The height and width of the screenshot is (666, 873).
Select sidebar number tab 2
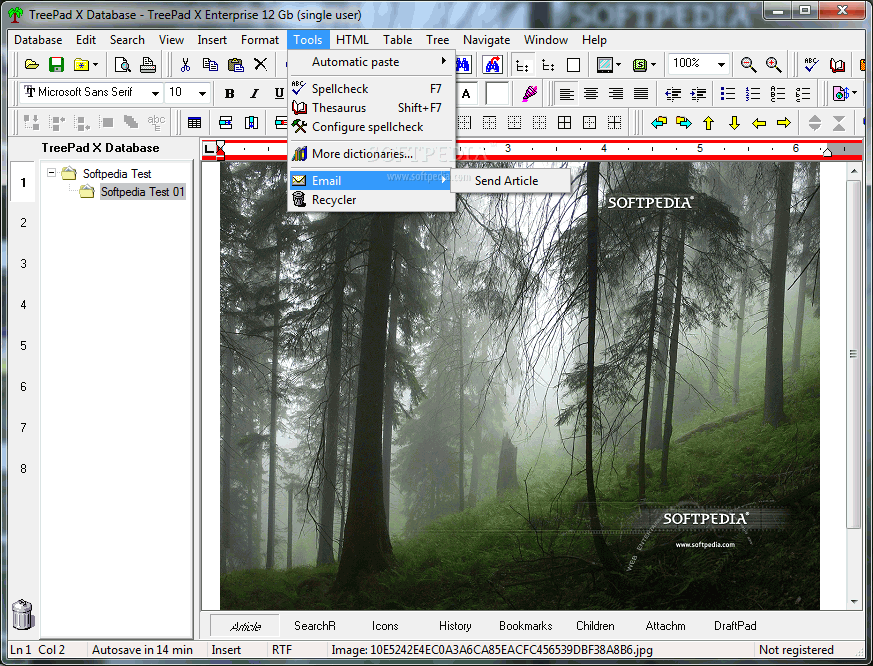pyautogui.click(x=23, y=223)
